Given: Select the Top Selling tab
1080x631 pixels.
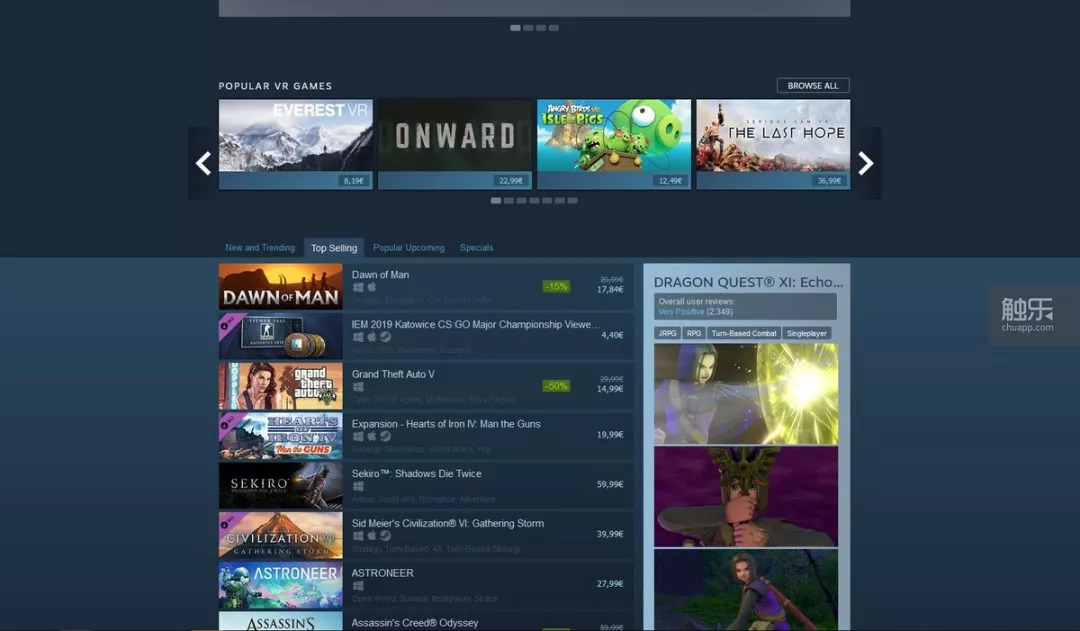Looking at the screenshot, I should click(x=334, y=248).
